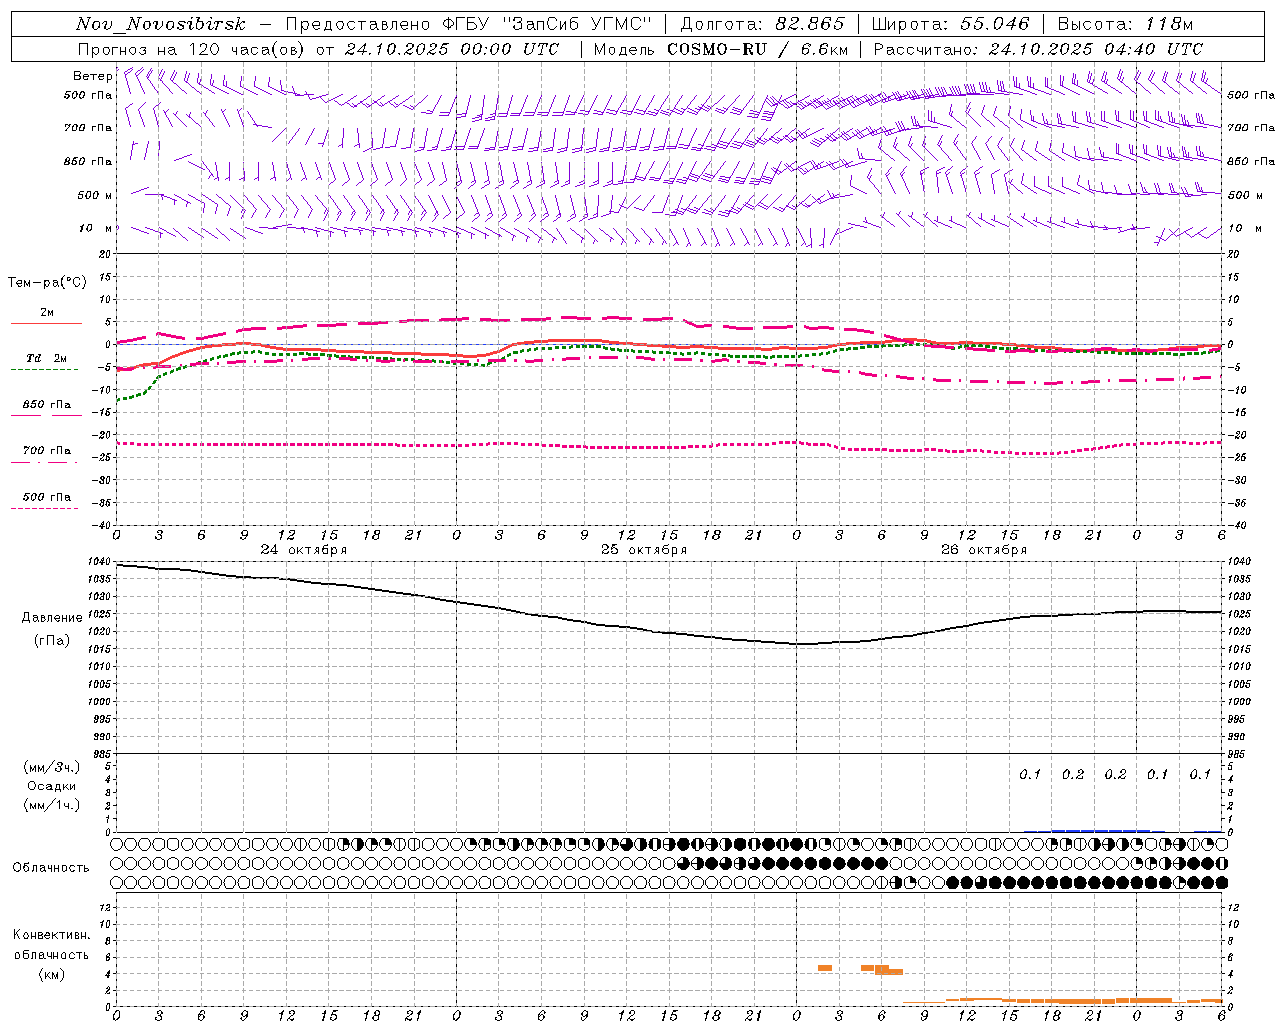Select the '500 гПа' temperature legend entry
This screenshot has height=1024, width=1280.
47,497
